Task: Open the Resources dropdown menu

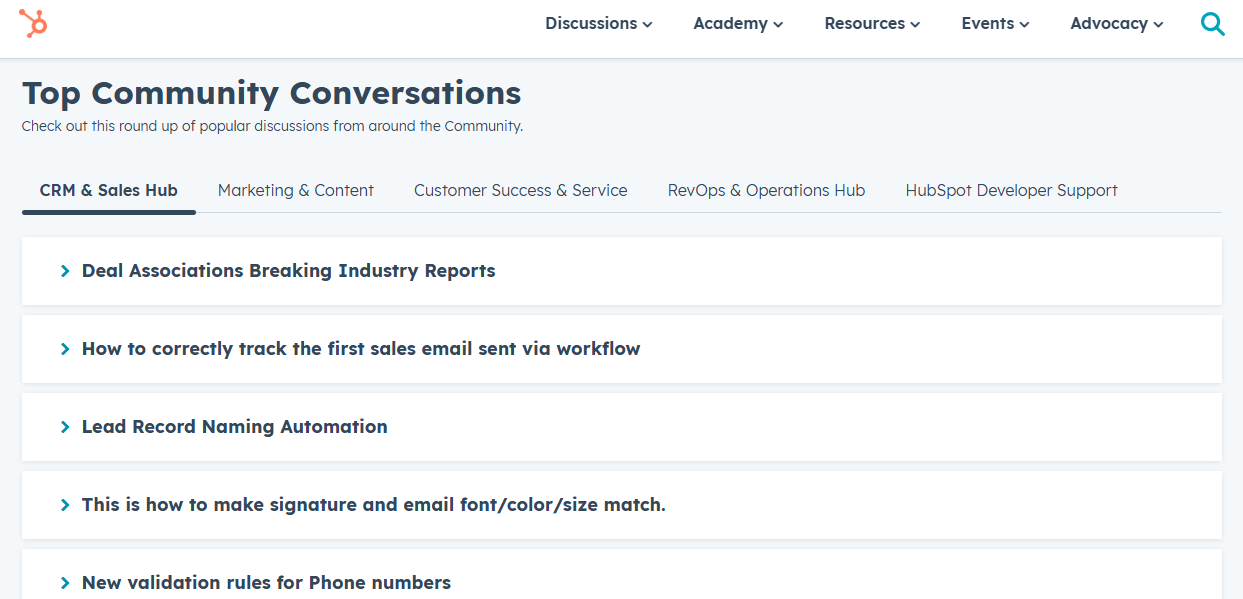Action: tap(872, 23)
